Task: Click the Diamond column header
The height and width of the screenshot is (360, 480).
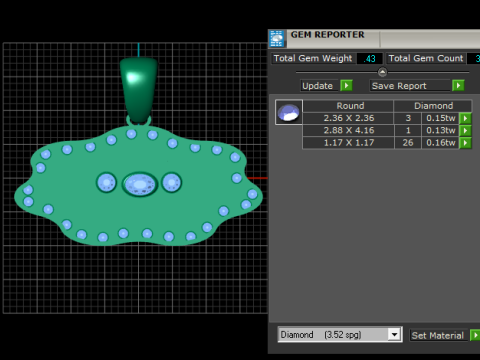Action: (433, 106)
